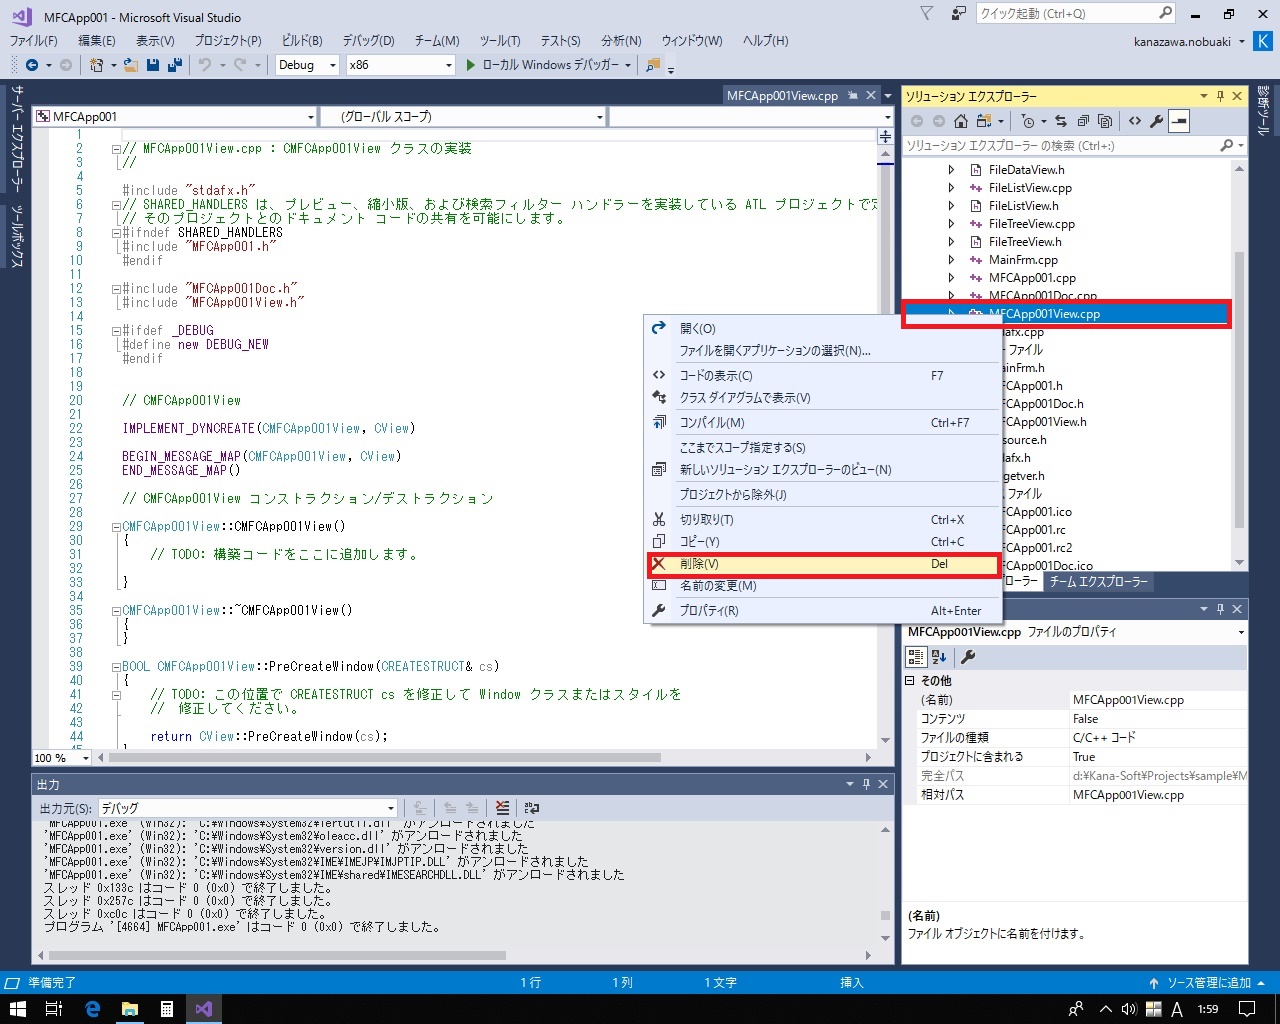1280x1024 pixels.
Task: Click the Solution Explorer search magnifier icon
Action: [1227, 146]
